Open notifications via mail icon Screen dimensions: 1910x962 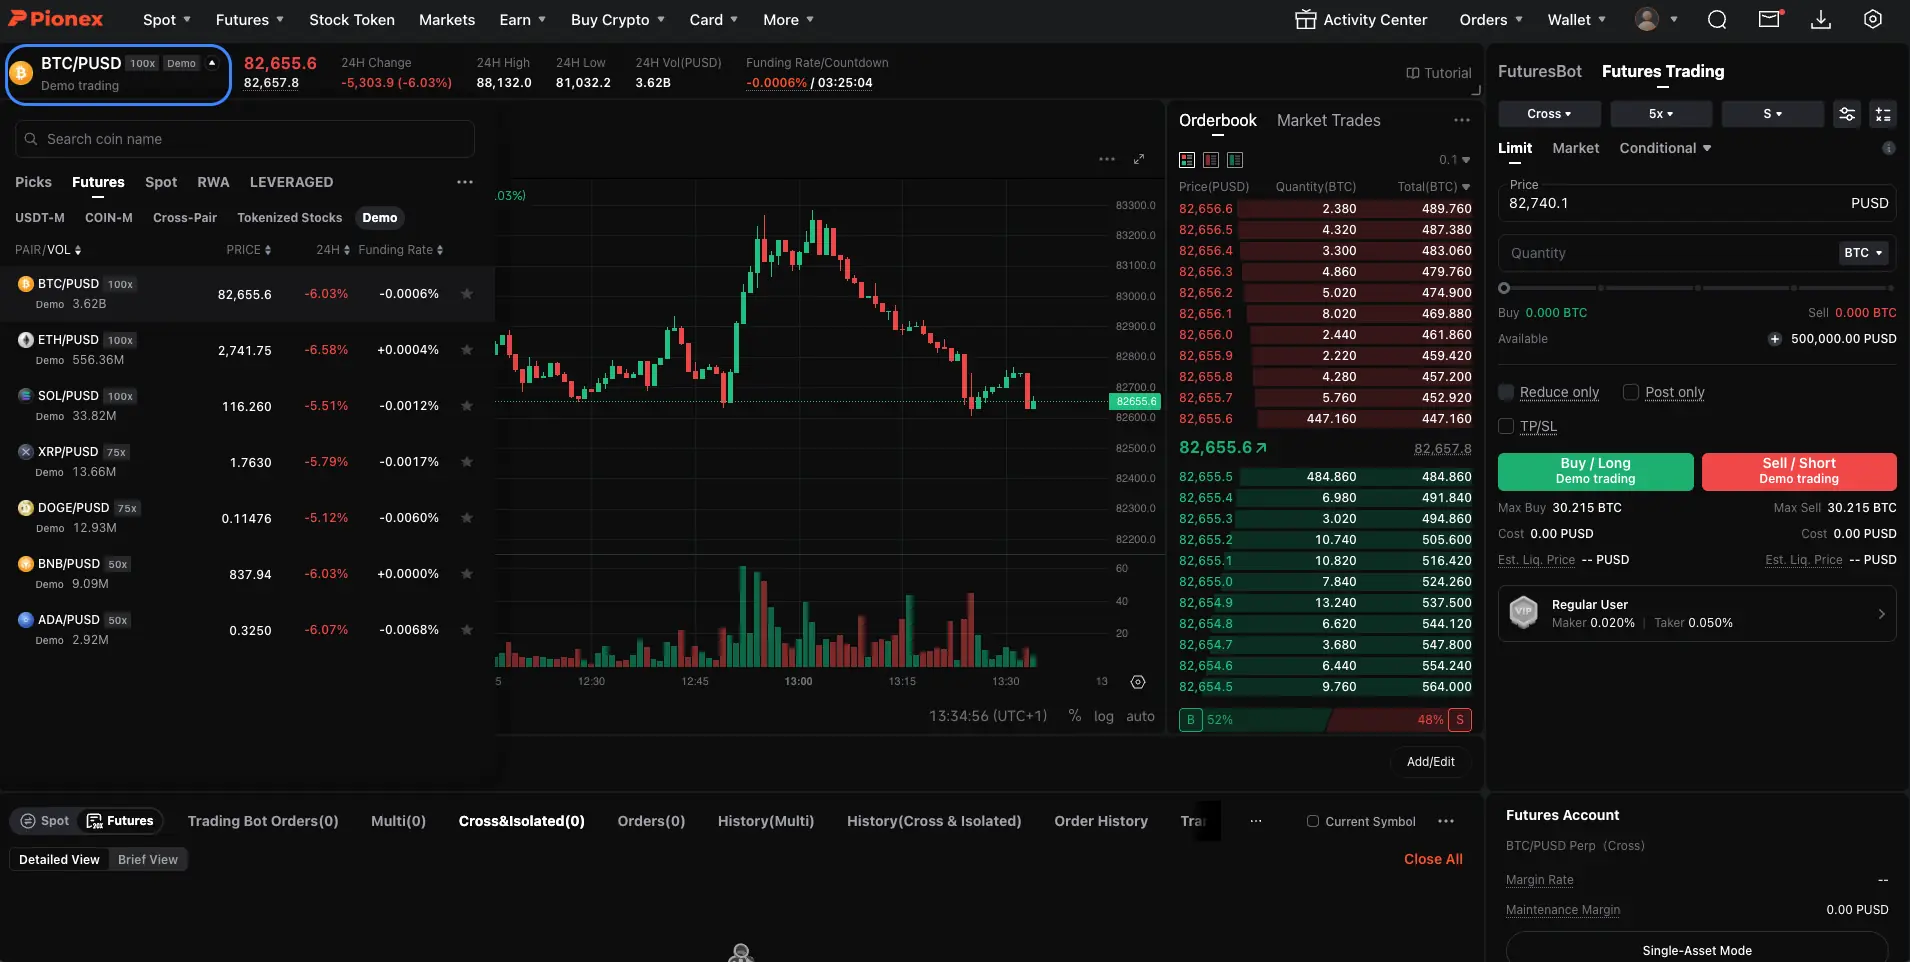point(1770,19)
